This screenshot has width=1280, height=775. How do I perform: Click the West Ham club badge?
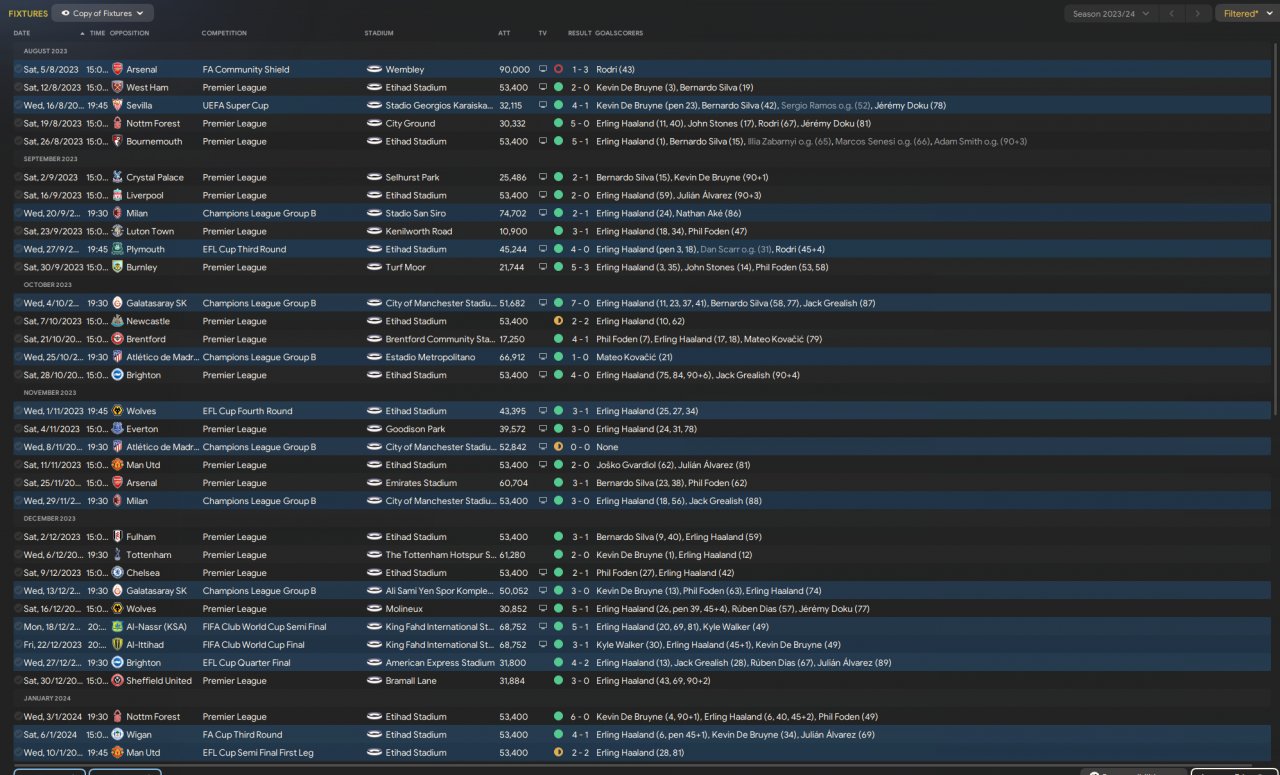(117, 88)
